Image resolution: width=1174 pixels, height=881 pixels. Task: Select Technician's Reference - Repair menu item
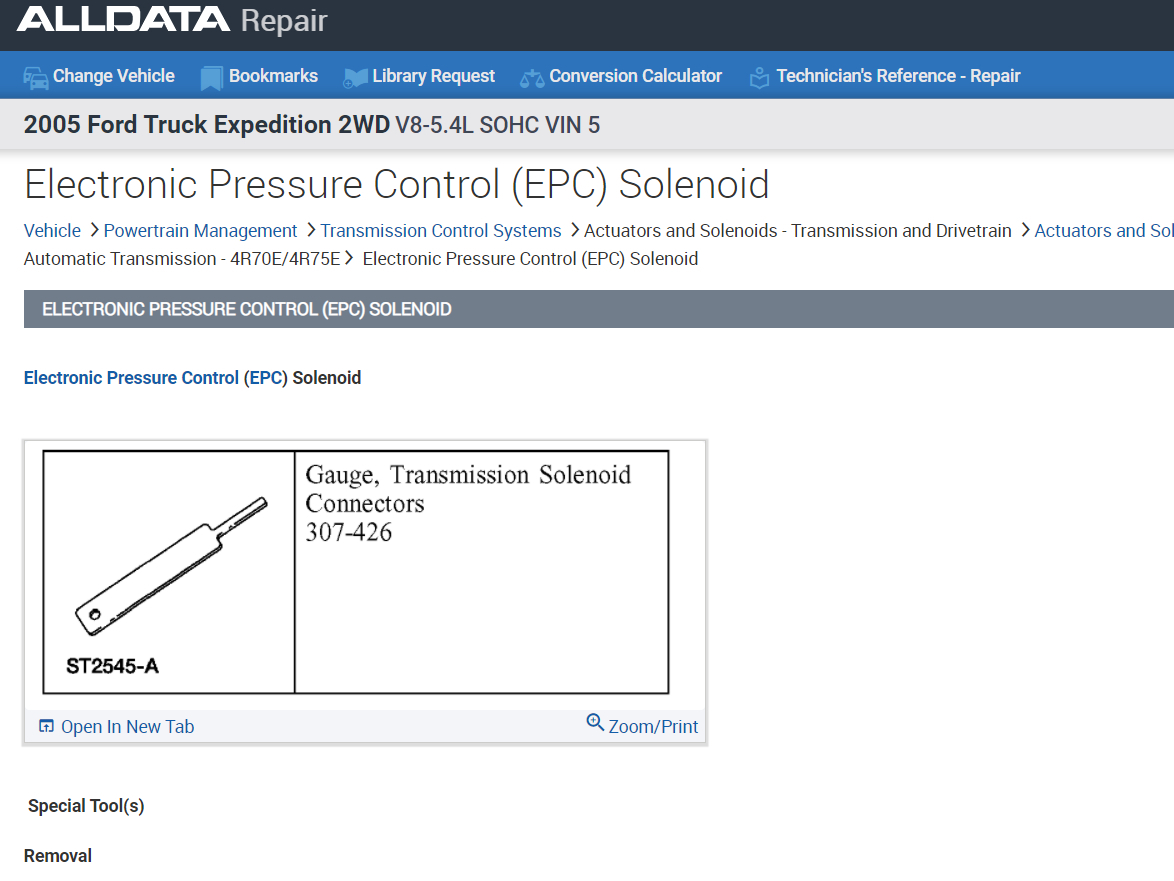click(x=898, y=76)
